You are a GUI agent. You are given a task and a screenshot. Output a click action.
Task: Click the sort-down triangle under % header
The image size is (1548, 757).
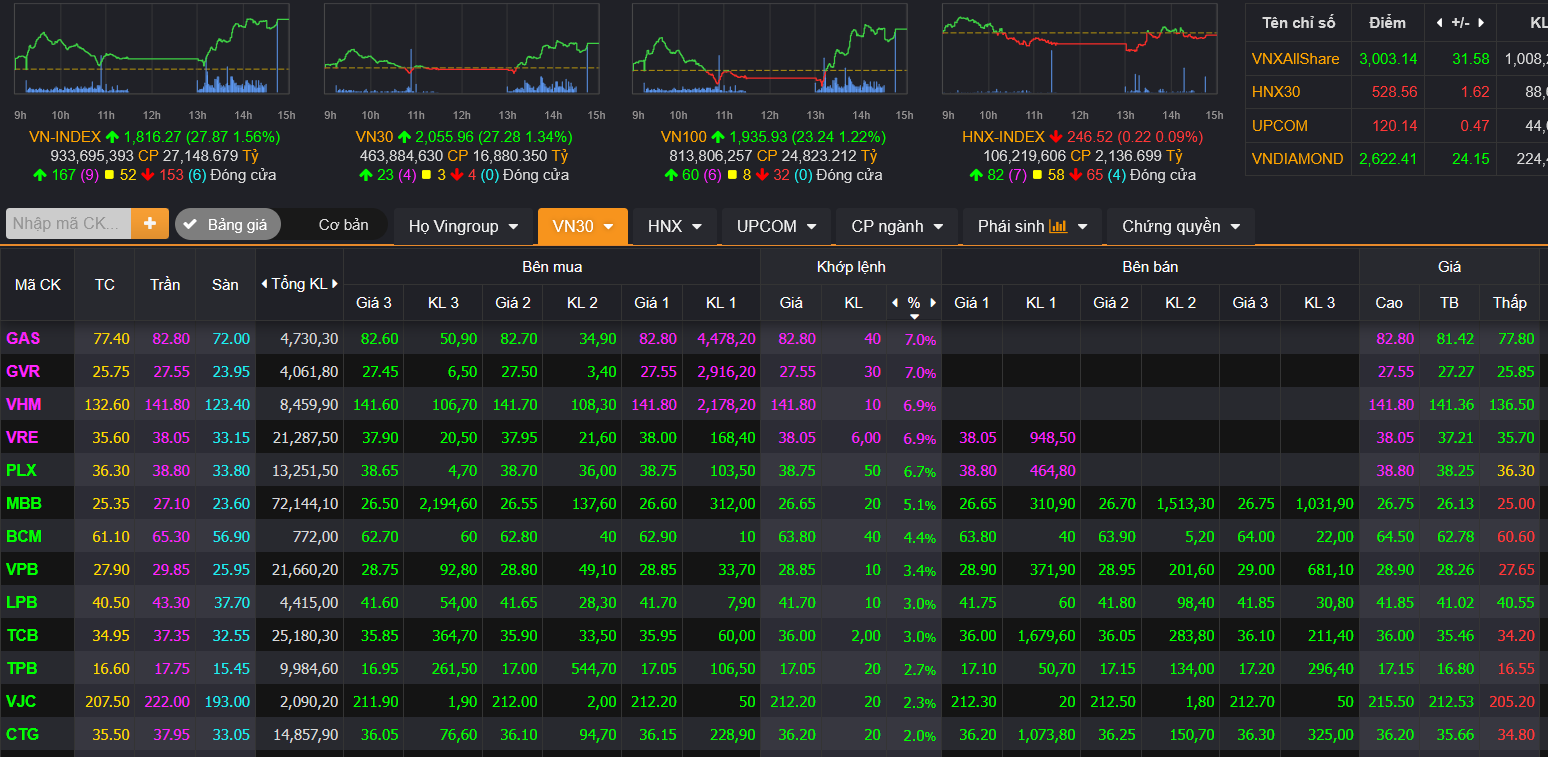coord(914,316)
